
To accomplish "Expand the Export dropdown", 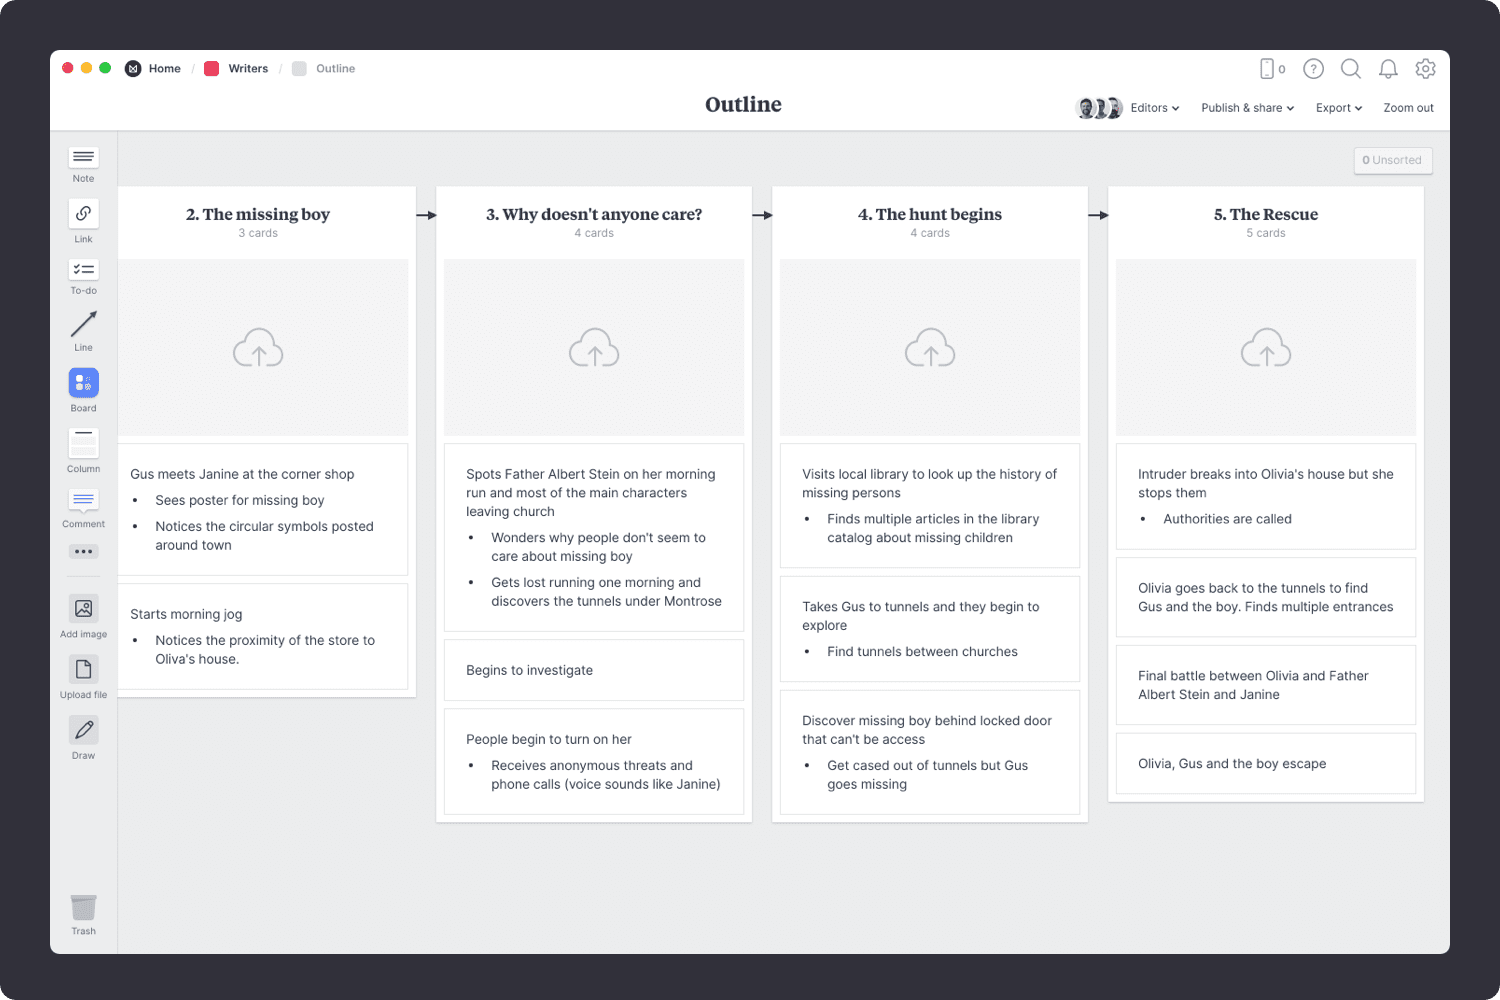I will pos(1339,108).
